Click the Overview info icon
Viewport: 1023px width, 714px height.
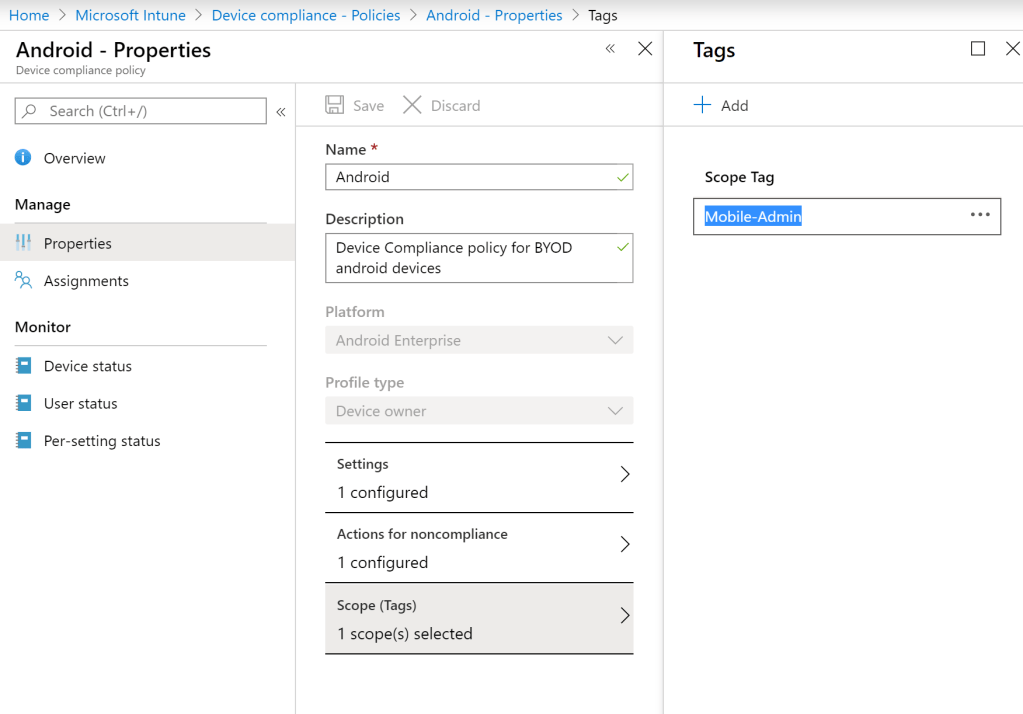pyautogui.click(x=23, y=158)
